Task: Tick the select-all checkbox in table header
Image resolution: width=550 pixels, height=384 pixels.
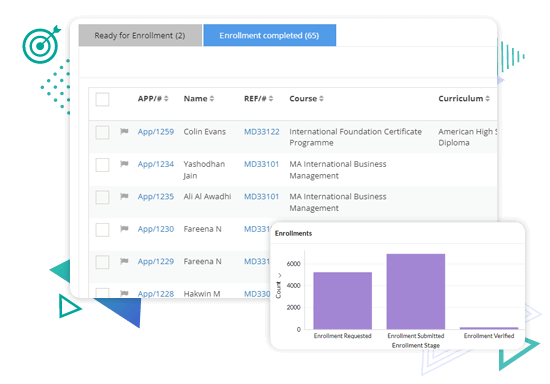Action: tap(102, 99)
